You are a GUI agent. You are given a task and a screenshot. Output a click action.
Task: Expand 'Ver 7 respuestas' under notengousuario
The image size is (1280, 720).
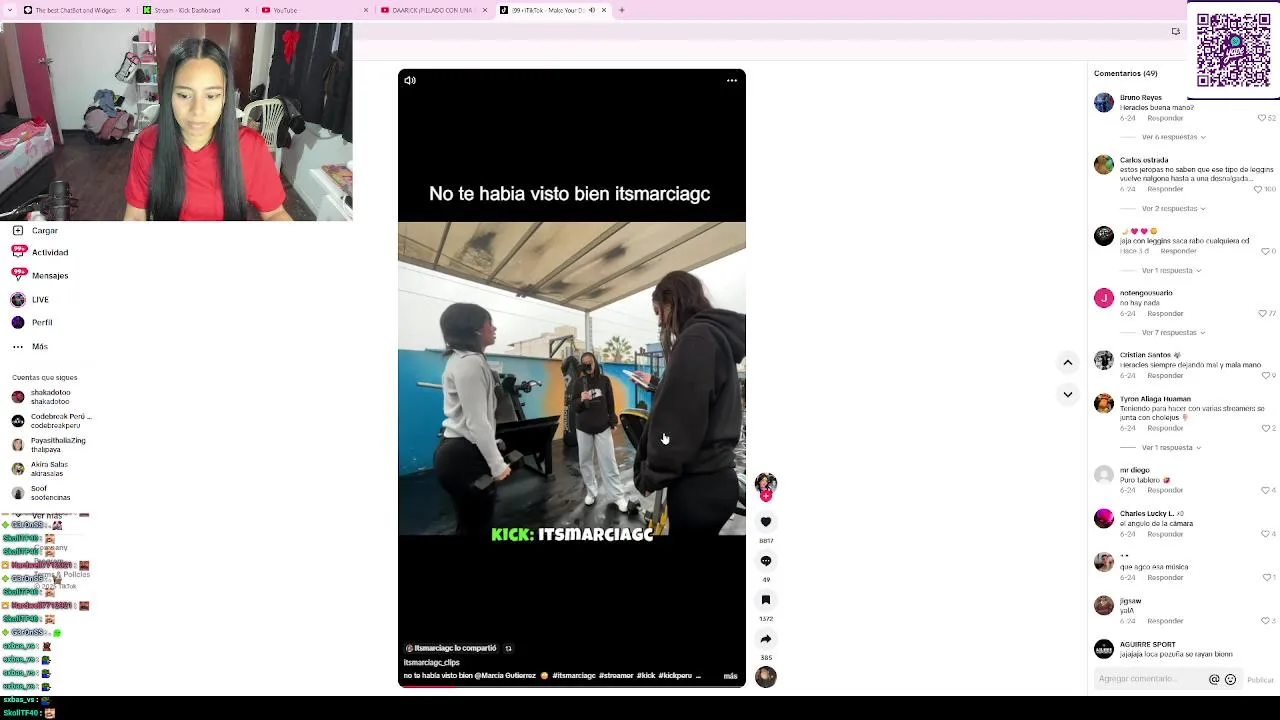click(x=1173, y=333)
